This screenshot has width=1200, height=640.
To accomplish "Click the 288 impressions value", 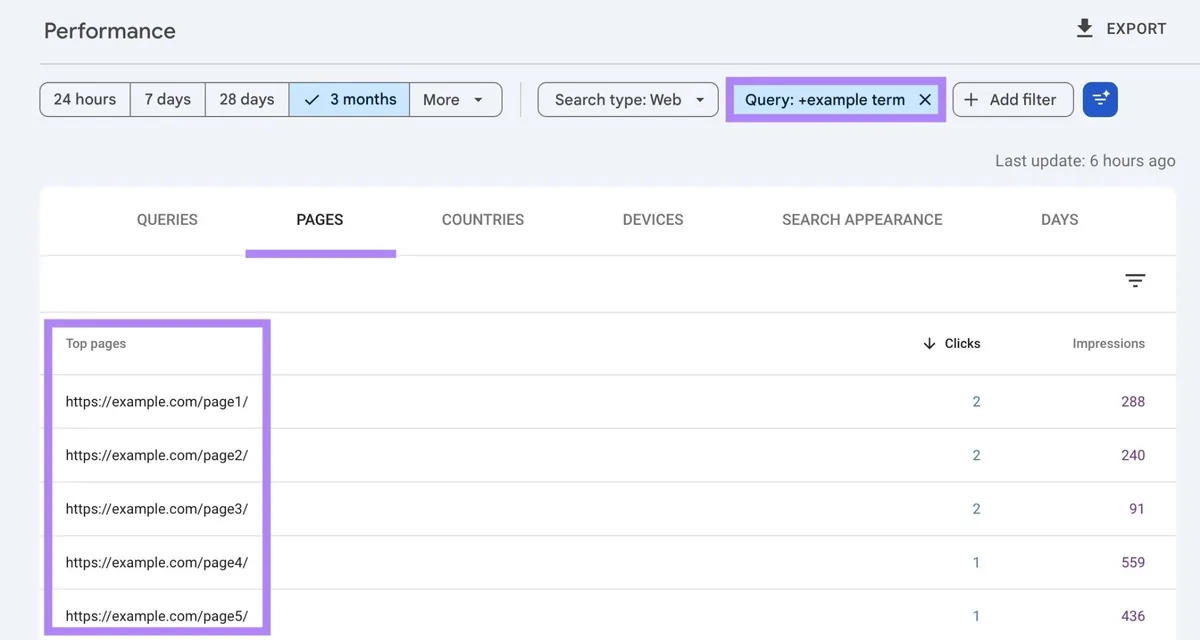I will (1133, 402).
